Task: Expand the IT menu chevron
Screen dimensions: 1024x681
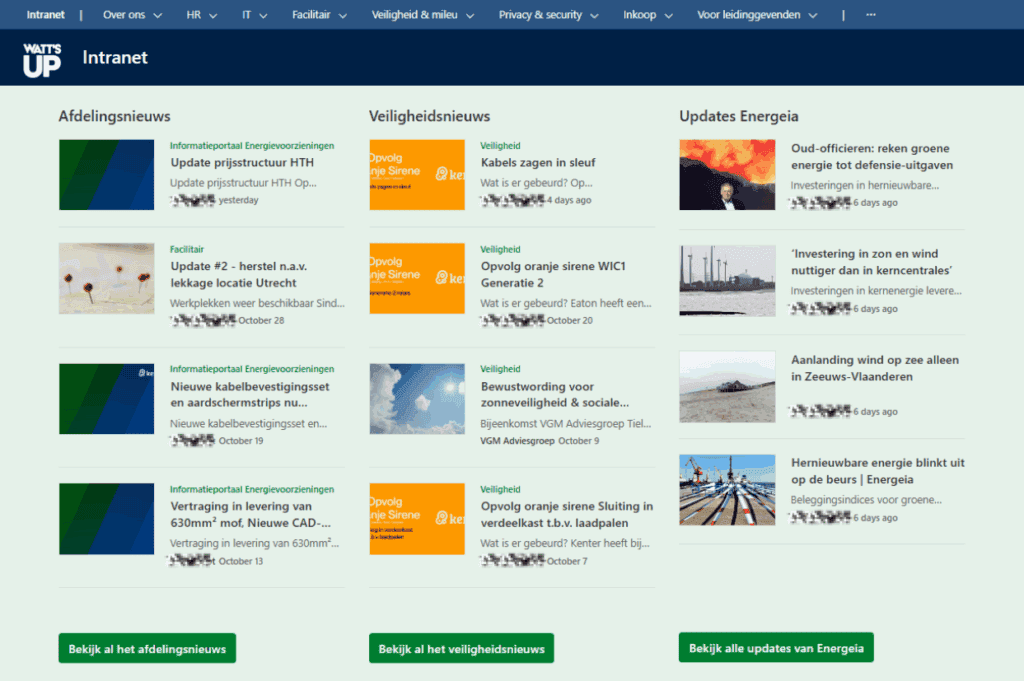Action: point(263,16)
